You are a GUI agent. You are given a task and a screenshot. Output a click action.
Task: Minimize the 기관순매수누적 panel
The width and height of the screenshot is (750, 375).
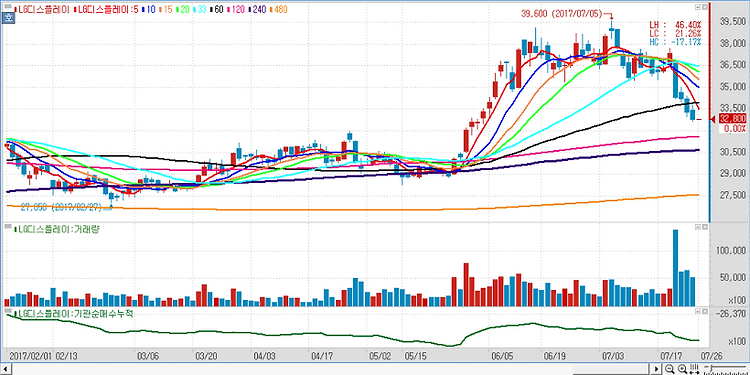coord(697,312)
